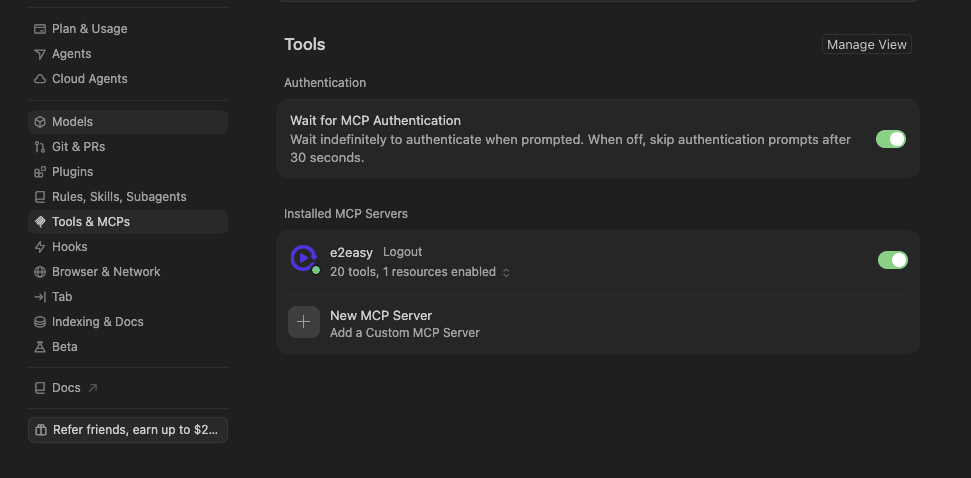971x478 pixels.
Task: Open Beta settings section
Action: pos(128,347)
